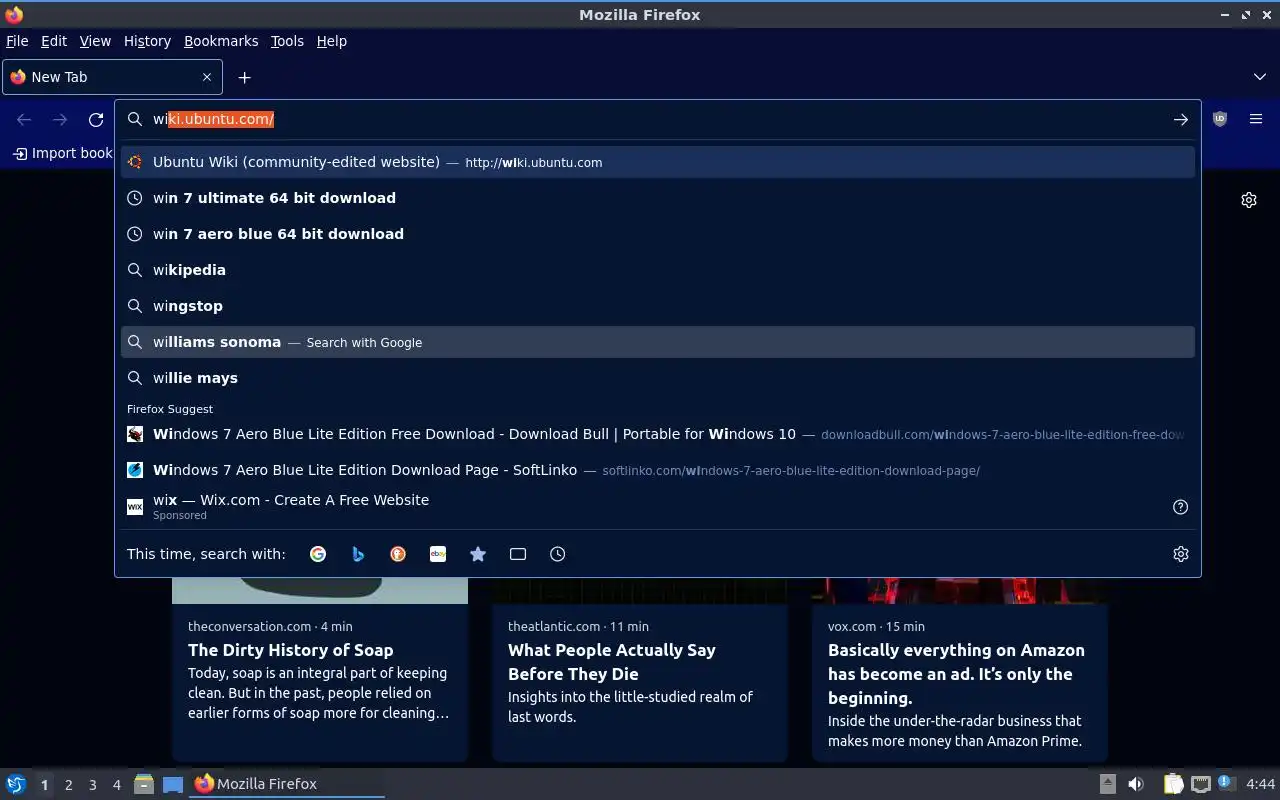Open the Help menu
The image size is (1280, 800).
coord(332,41)
